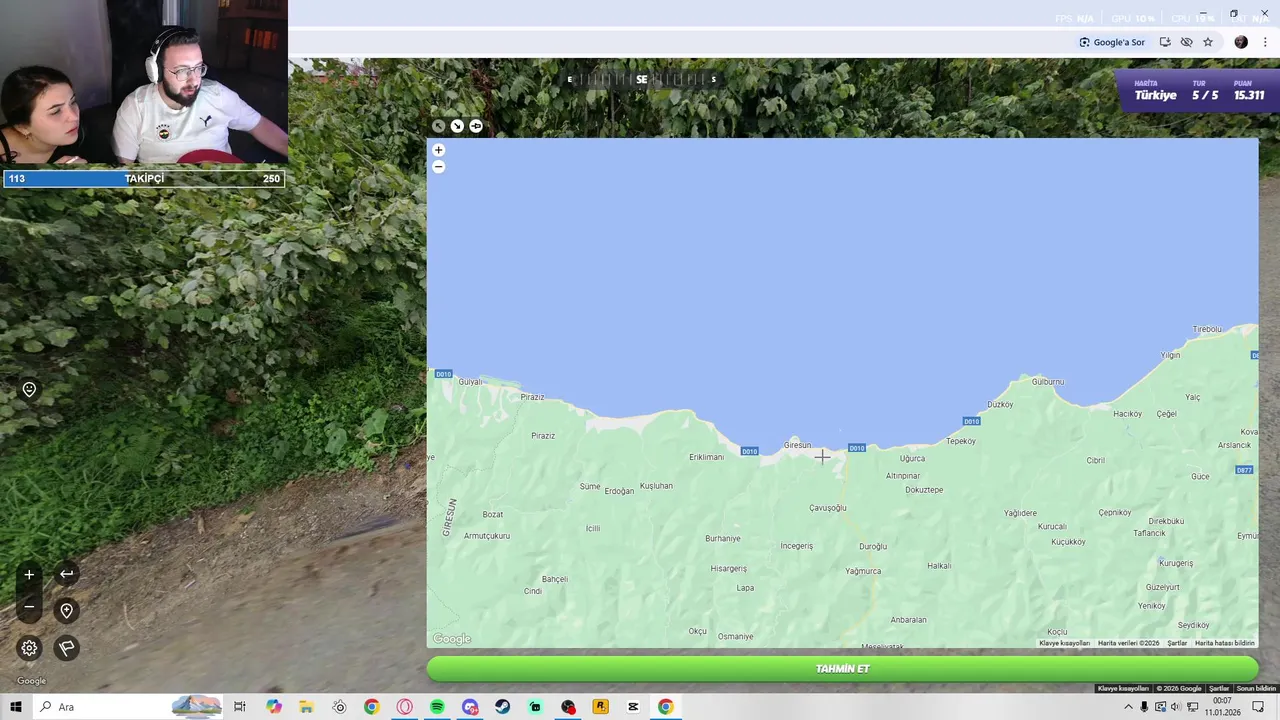Viewport: 1280px width, 720px height.
Task: Open Opera GX from the taskbar
Action: (x=404, y=707)
